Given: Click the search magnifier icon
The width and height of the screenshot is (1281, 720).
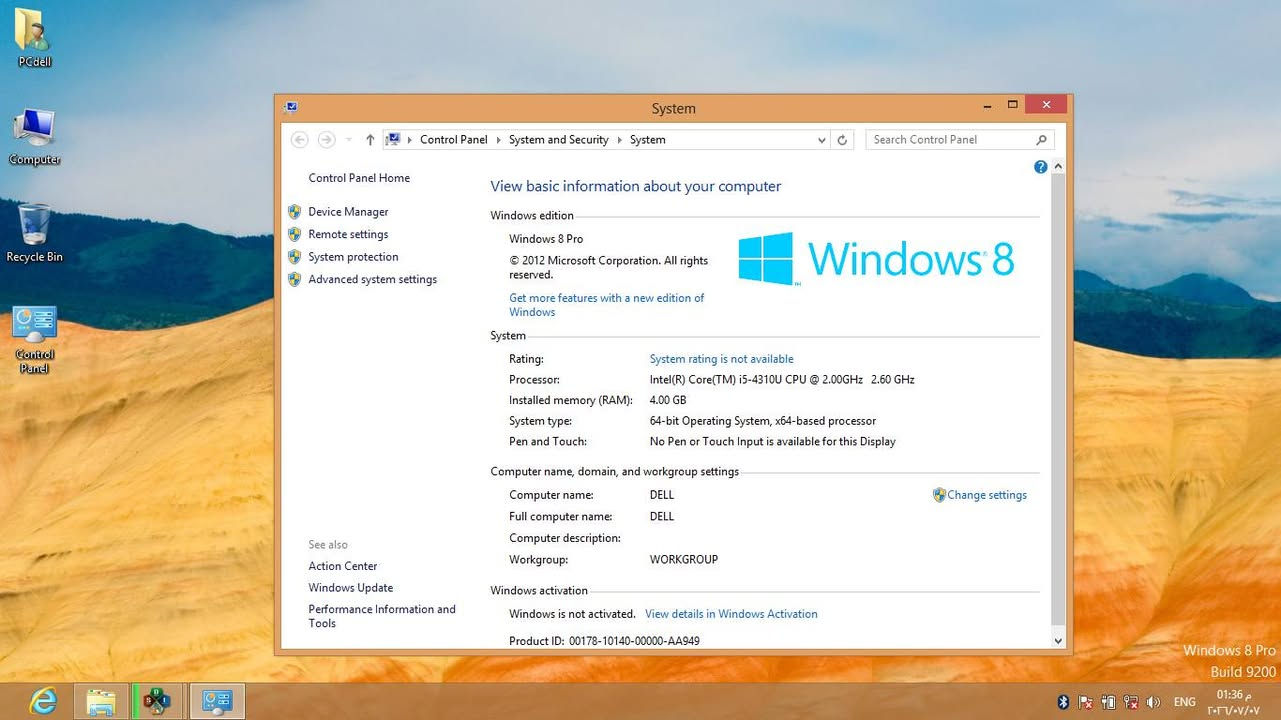Looking at the screenshot, I should coord(1041,140).
